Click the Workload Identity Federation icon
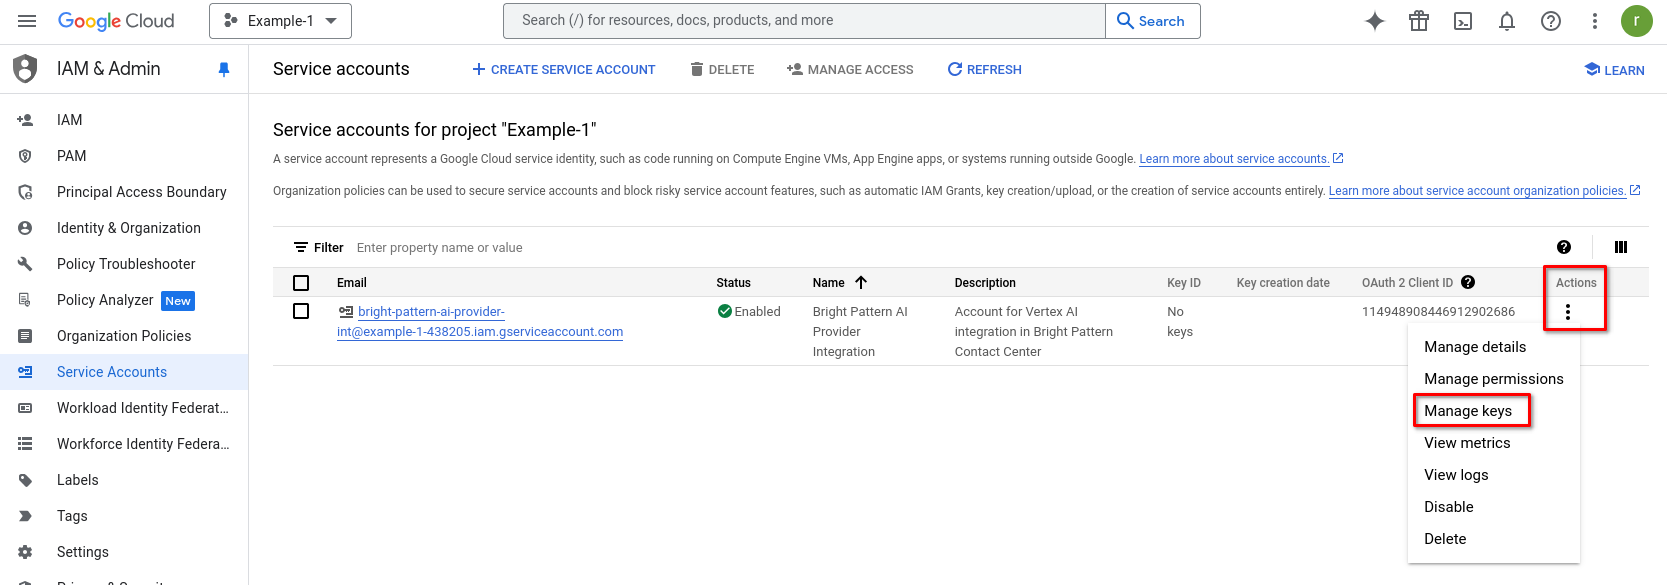This screenshot has width=1667, height=585. point(25,408)
